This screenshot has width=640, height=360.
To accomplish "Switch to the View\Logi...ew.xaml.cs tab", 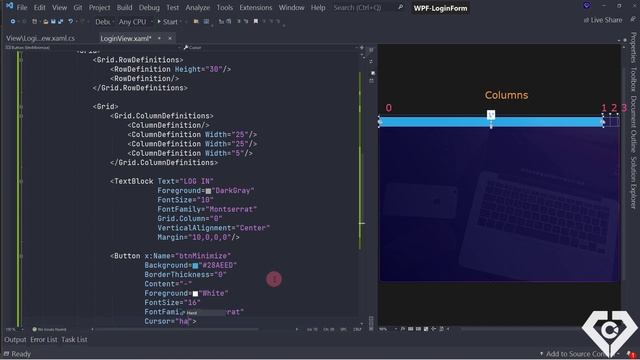I will click(x=40, y=38).
